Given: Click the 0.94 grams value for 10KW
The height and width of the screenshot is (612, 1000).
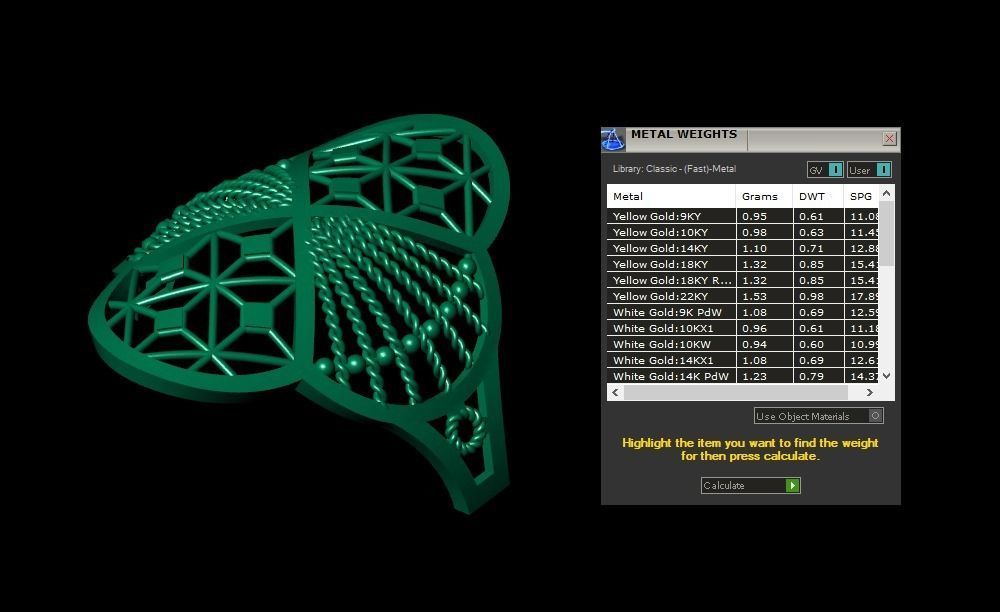Looking at the screenshot, I should (x=754, y=344).
